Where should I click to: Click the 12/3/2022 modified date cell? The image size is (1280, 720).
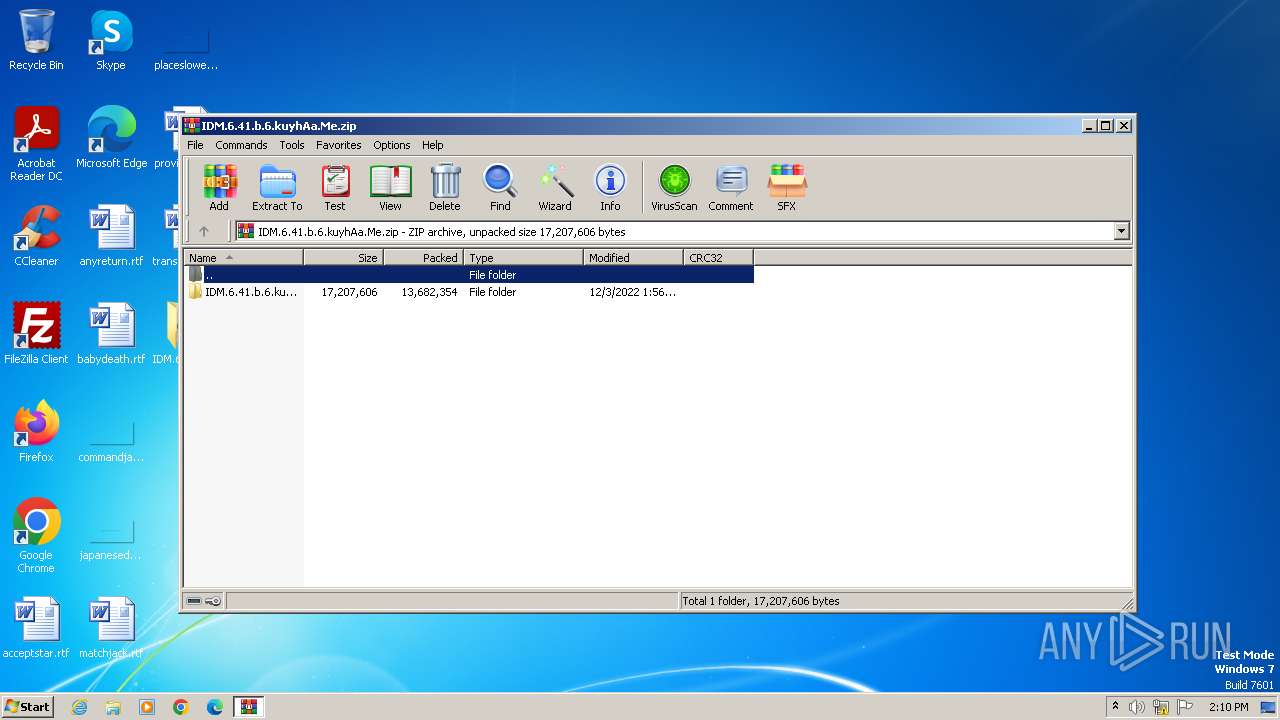pos(632,292)
